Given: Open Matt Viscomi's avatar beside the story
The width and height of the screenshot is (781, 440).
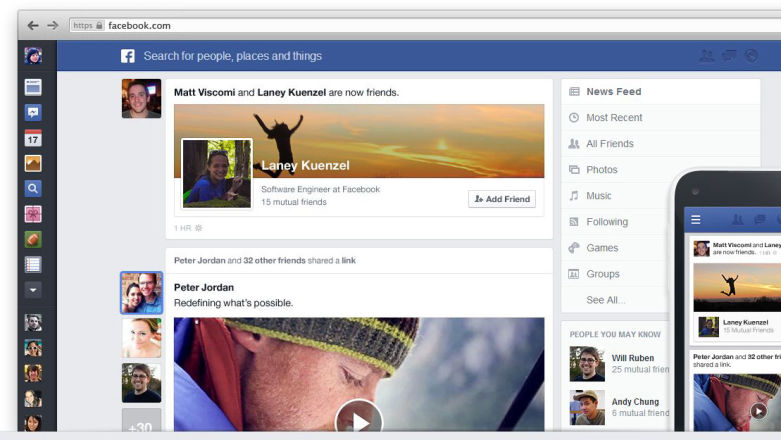Looking at the screenshot, I should pos(141,98).
